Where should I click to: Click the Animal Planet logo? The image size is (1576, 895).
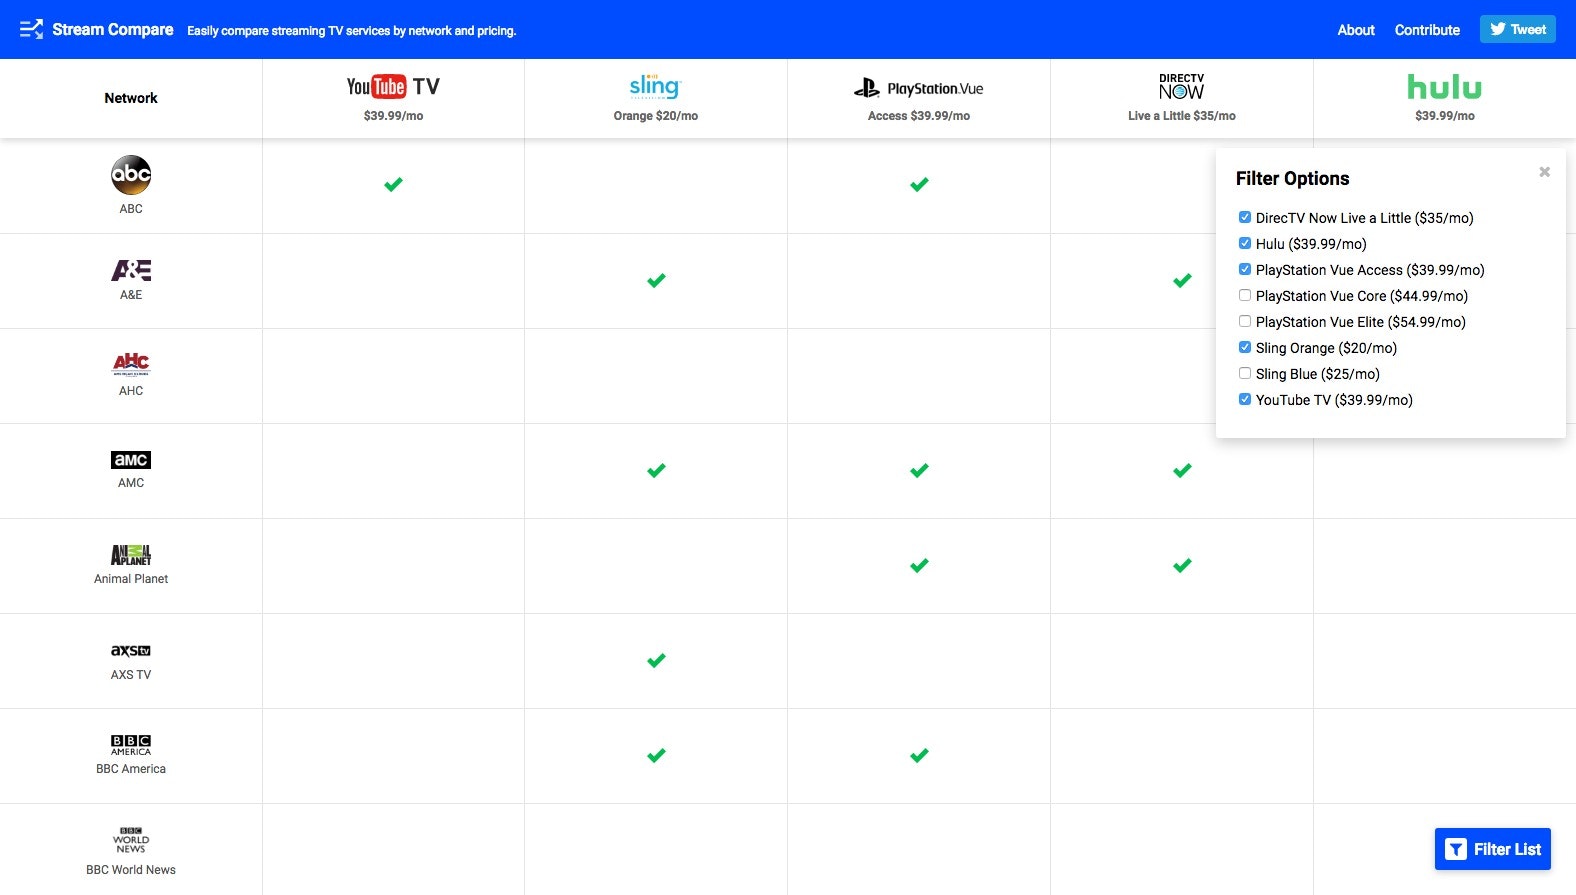coord(131,555)
